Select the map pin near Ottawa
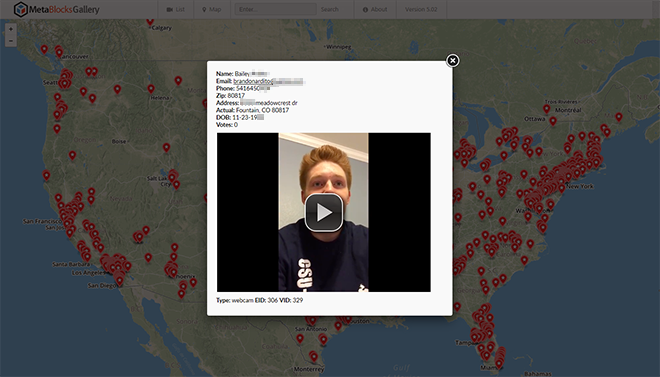Viewport: 660px width, 377px height. click(x=553, y=121)
